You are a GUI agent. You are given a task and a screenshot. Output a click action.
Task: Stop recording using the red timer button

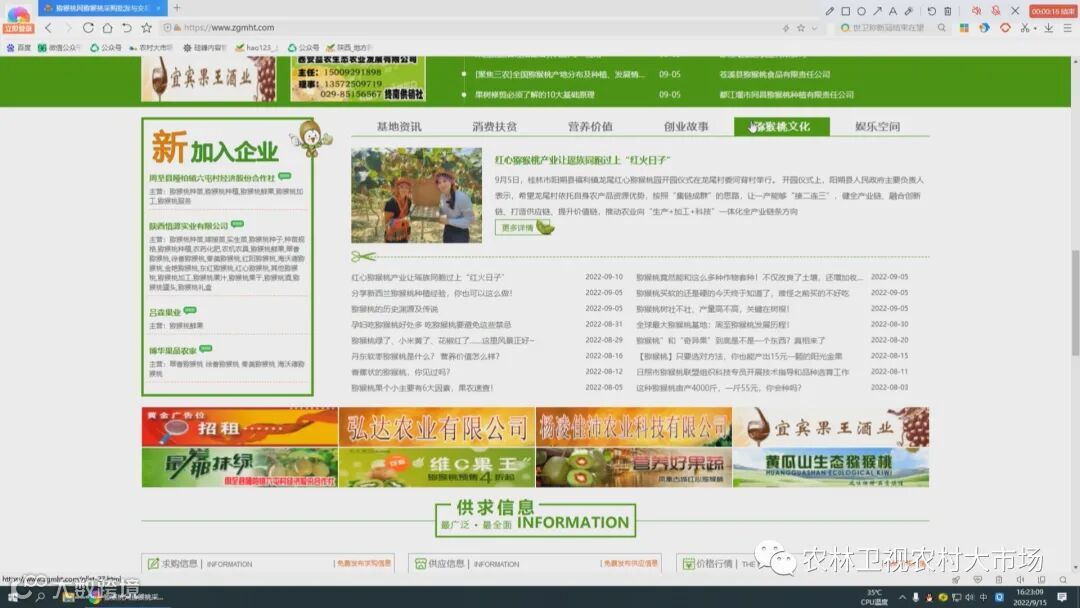(x=1052, y=11)
